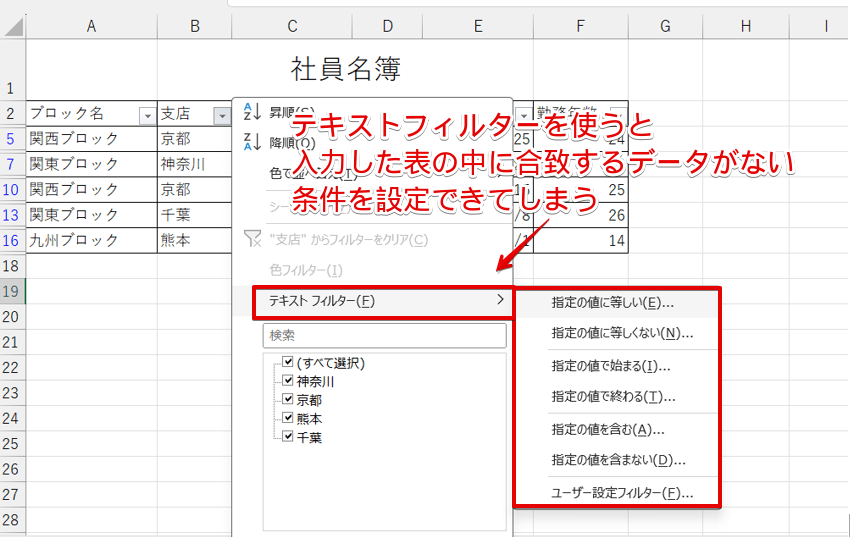
Task: Select column A header
Action: [x=92, y=26]
